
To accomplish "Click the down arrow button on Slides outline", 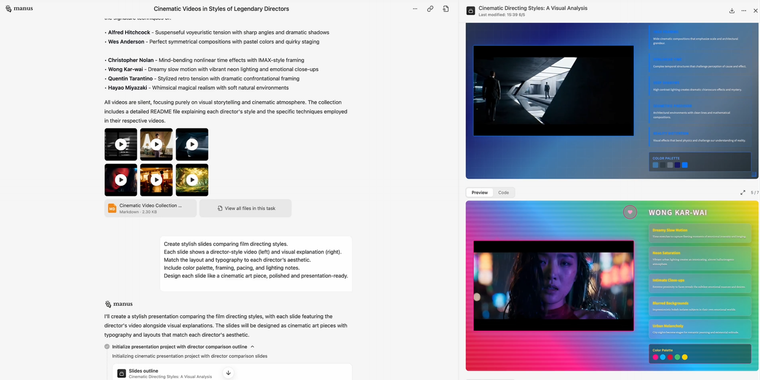I will (228, 373).
